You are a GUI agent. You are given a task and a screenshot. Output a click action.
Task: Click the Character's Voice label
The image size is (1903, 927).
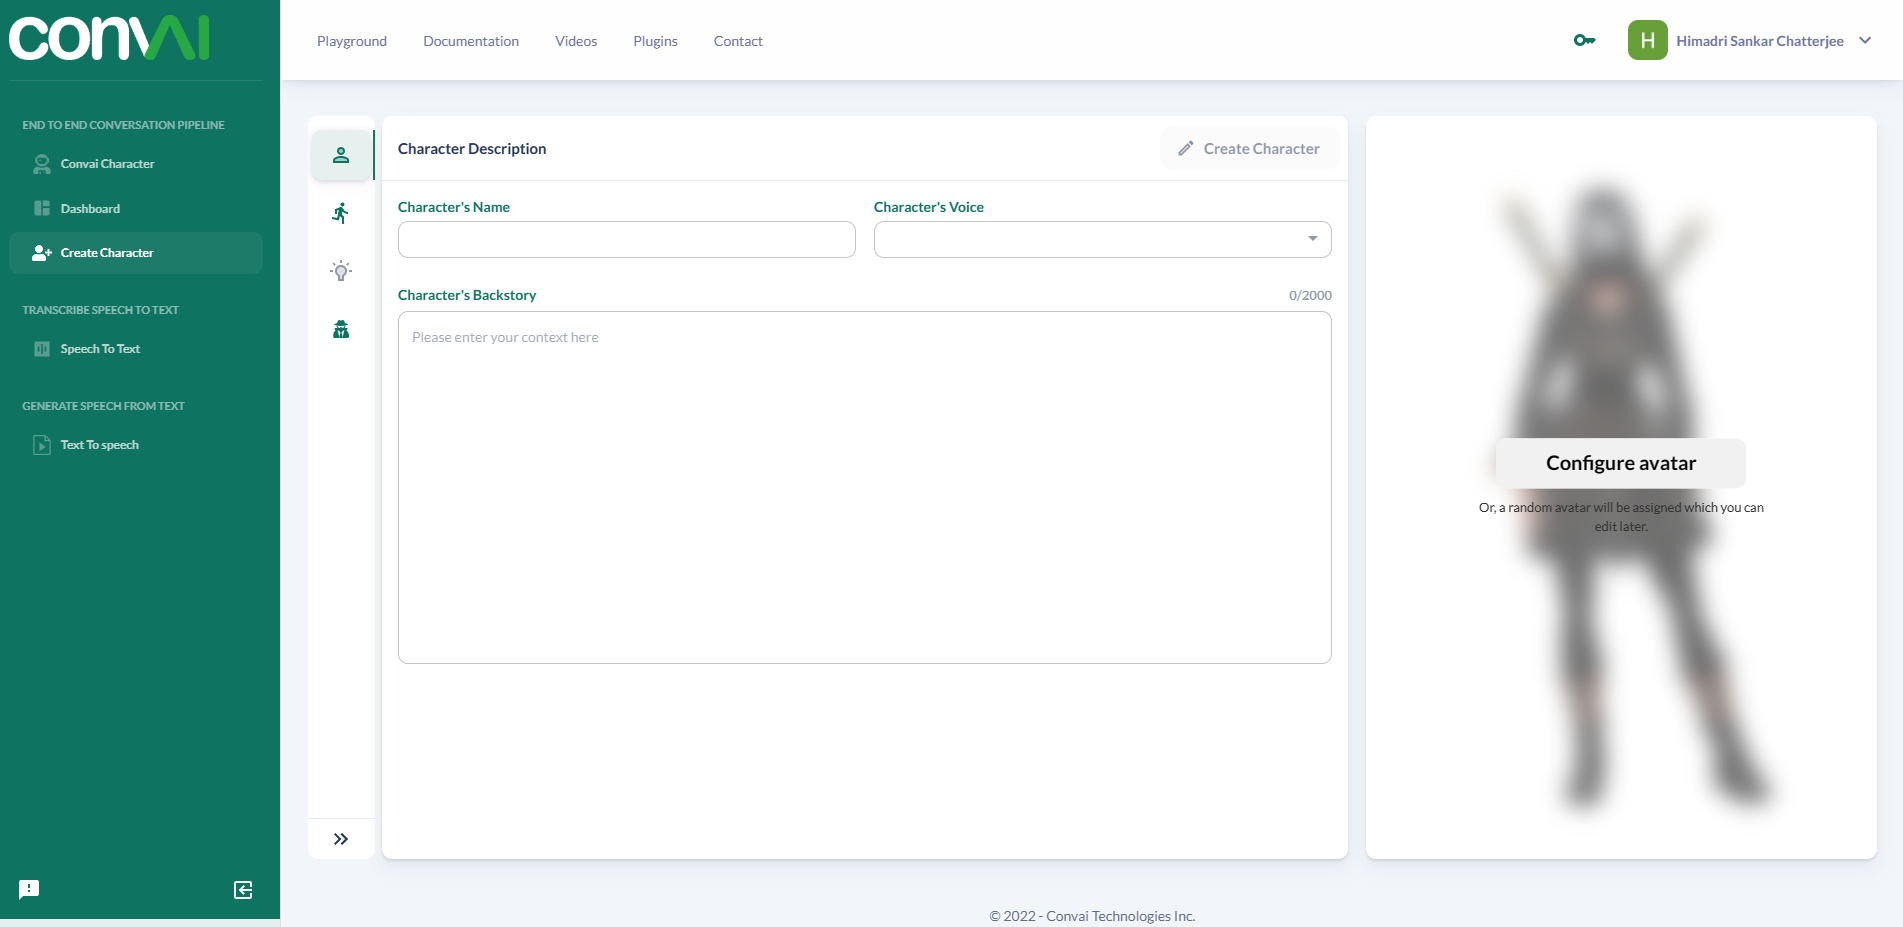click(929, 207)
